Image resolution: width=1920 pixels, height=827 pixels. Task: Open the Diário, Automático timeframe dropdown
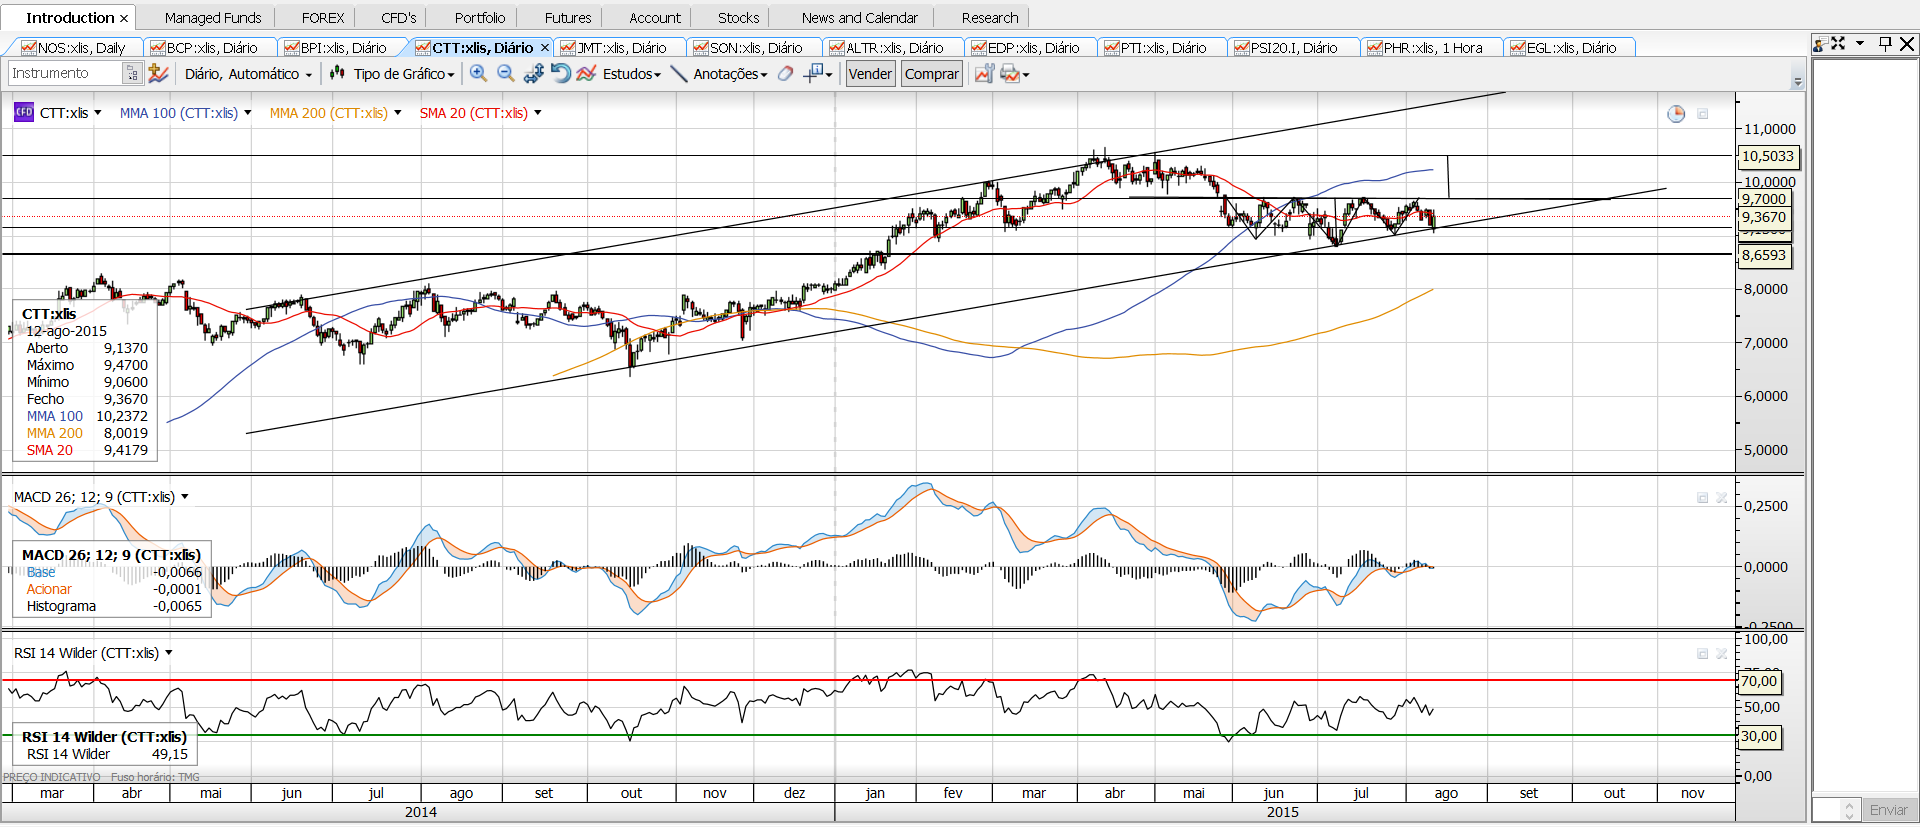click(x=248, y=74)
